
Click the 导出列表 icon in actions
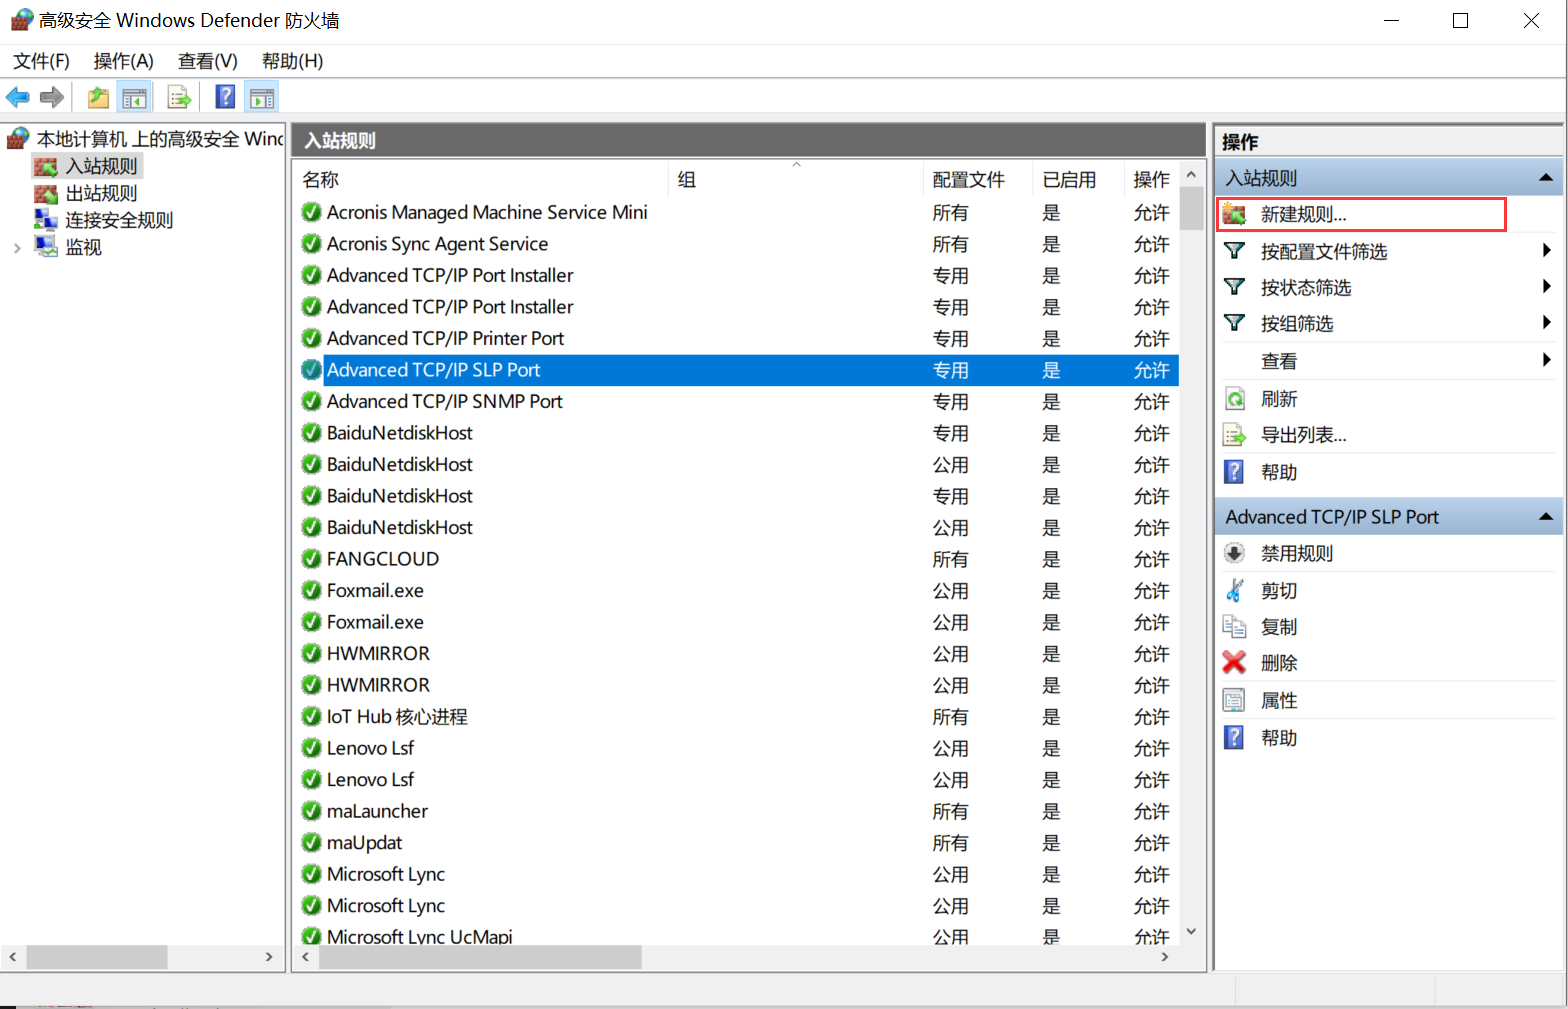point(1235,435)
